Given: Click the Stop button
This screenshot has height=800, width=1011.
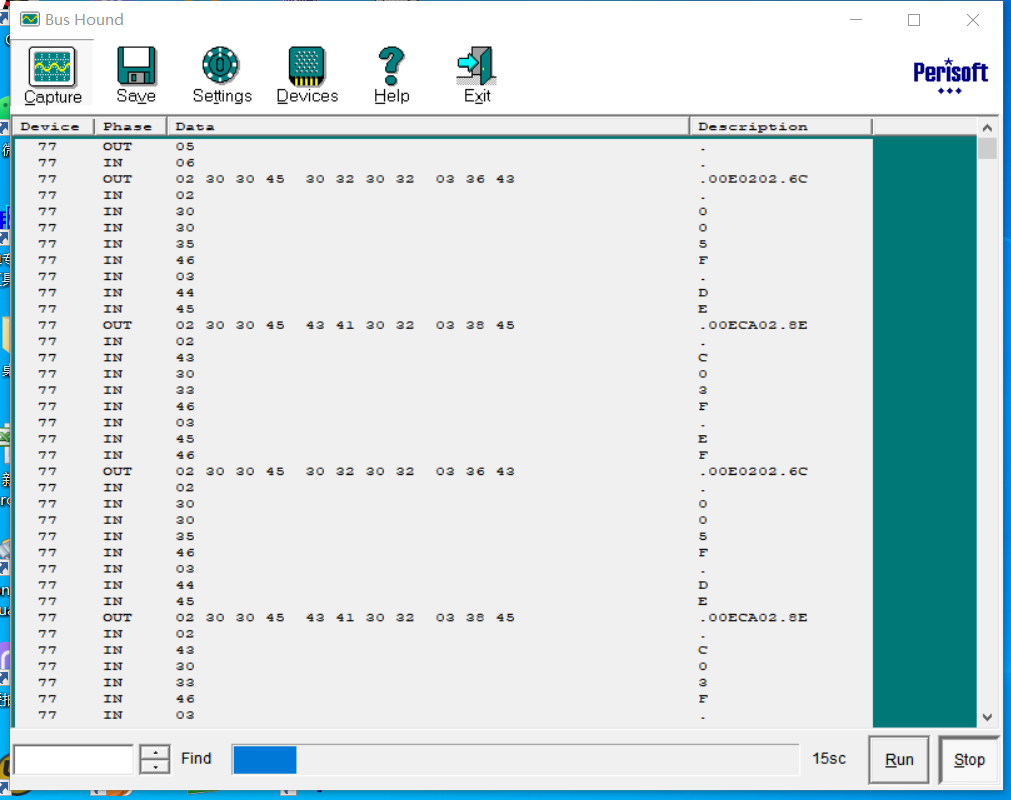Looking at the screenshot, I should (x=969, y=760).
